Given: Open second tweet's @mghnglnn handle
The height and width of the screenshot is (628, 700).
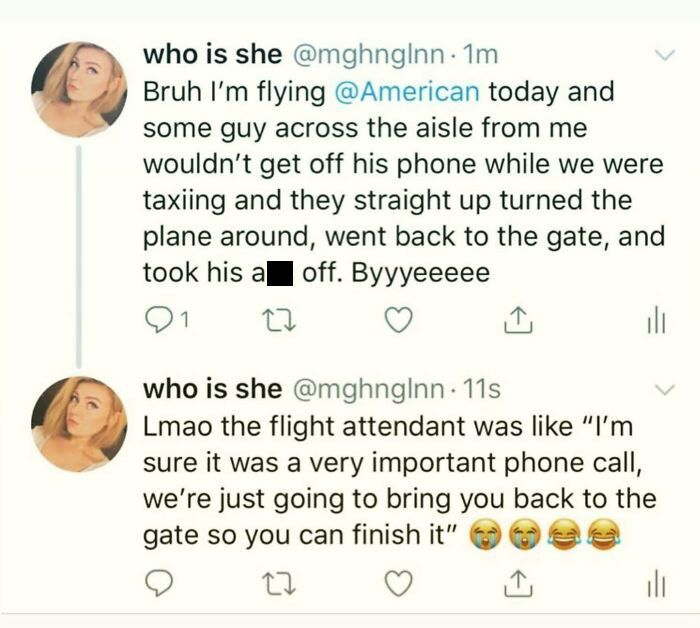Looking at the screenshot, I should coord(368,390).
